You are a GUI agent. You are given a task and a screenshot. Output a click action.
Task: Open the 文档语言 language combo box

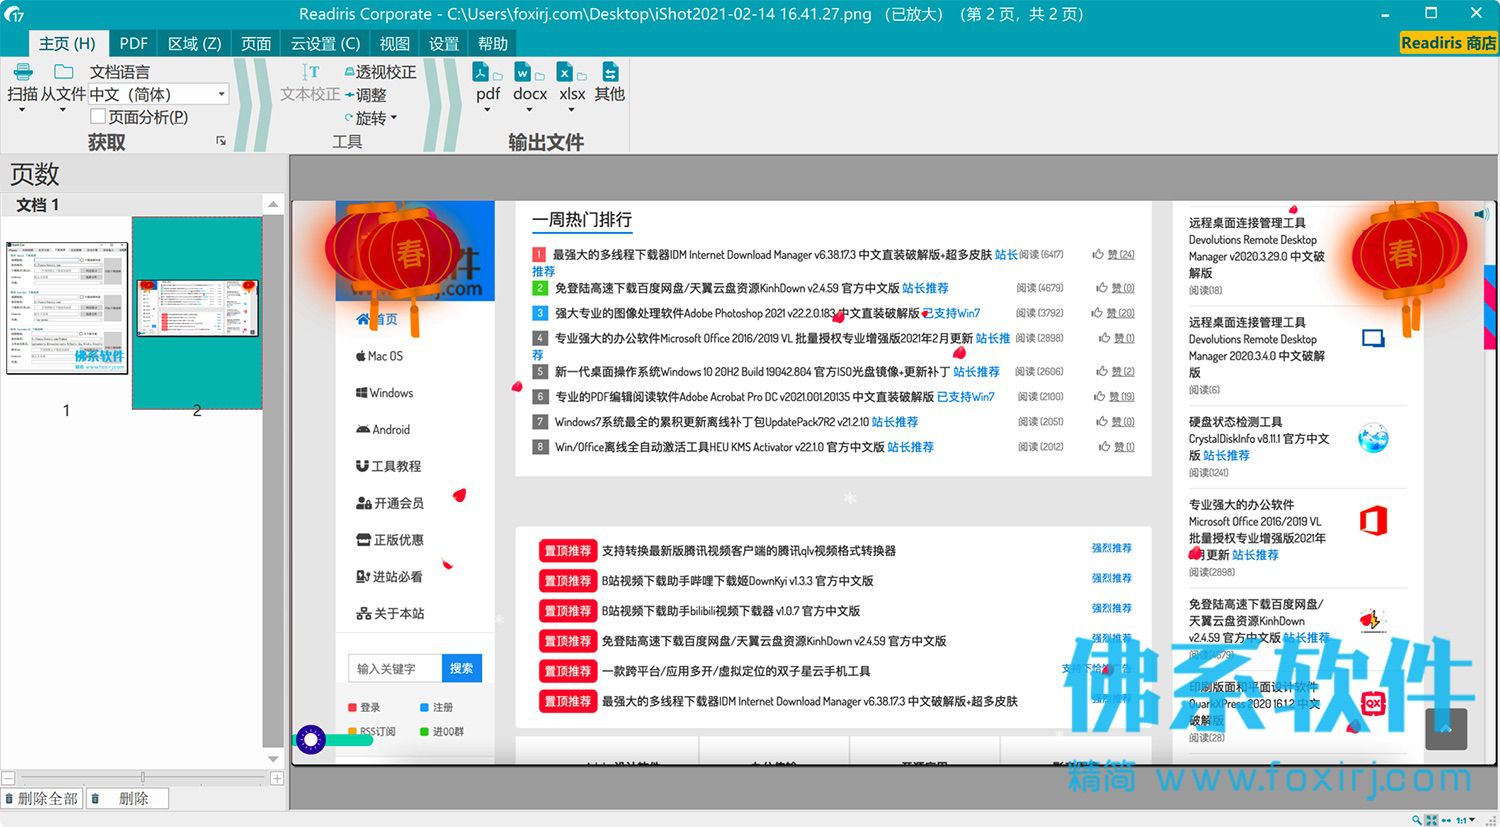coord(159,94)
